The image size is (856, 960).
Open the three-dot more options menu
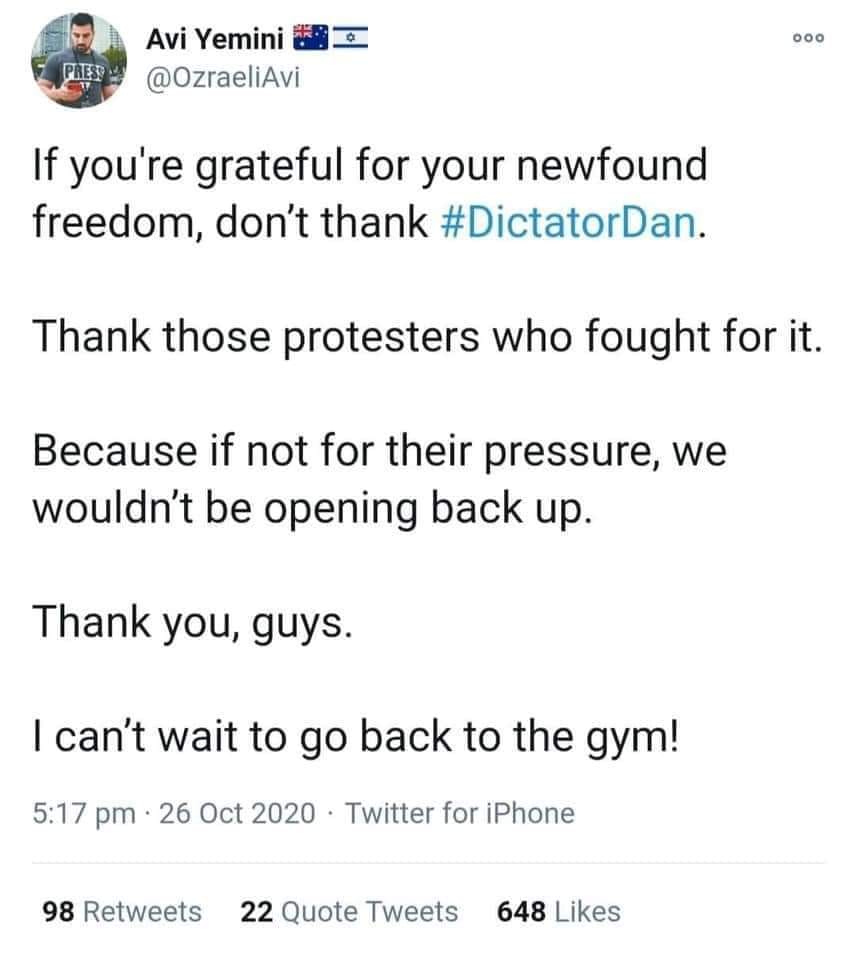806,39
